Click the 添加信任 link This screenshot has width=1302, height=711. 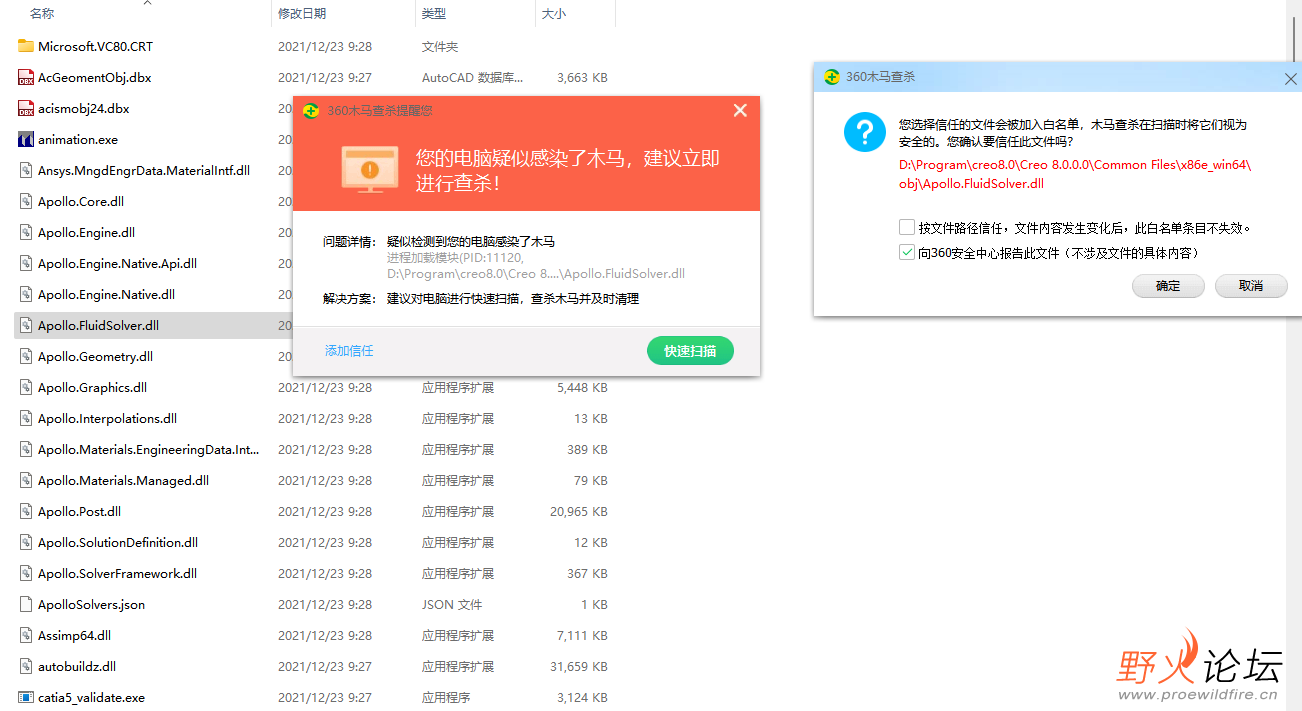pos(349,351)
